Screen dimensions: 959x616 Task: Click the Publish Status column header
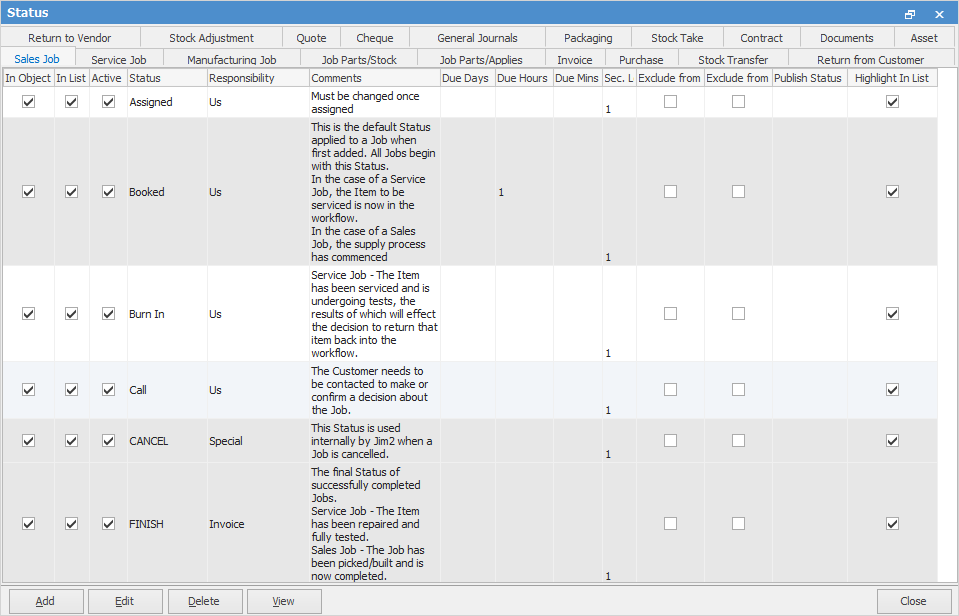pyautogui.click(x=810, y=78)
